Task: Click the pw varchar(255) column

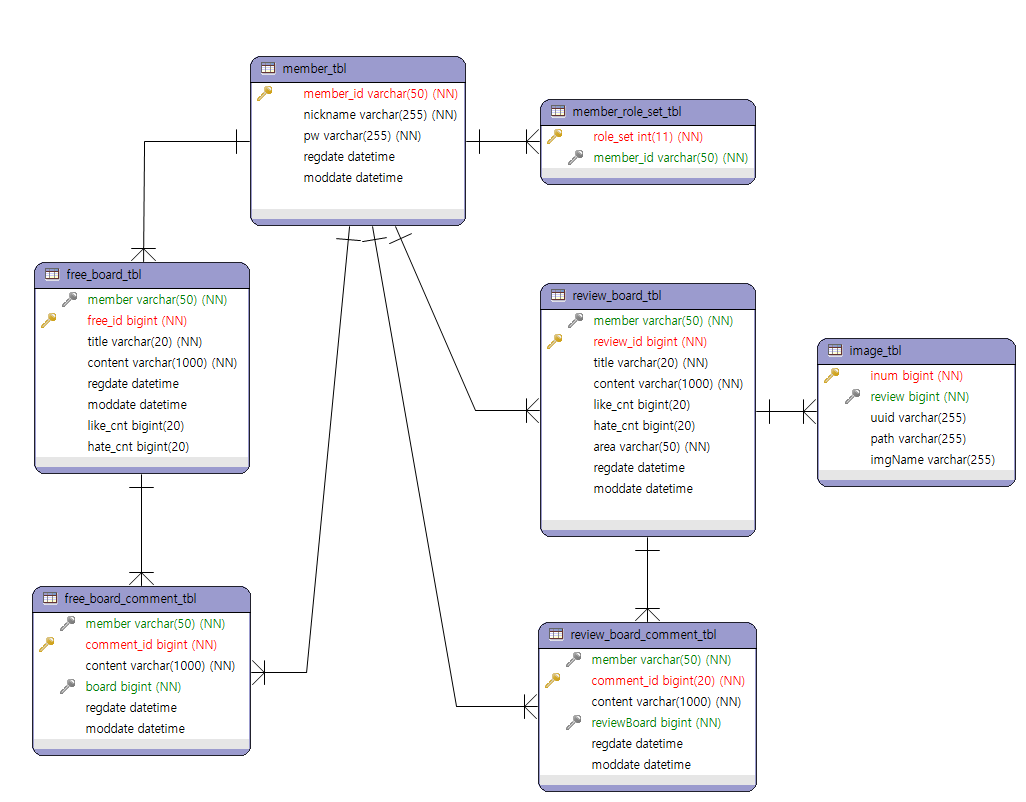Action: 362,135
